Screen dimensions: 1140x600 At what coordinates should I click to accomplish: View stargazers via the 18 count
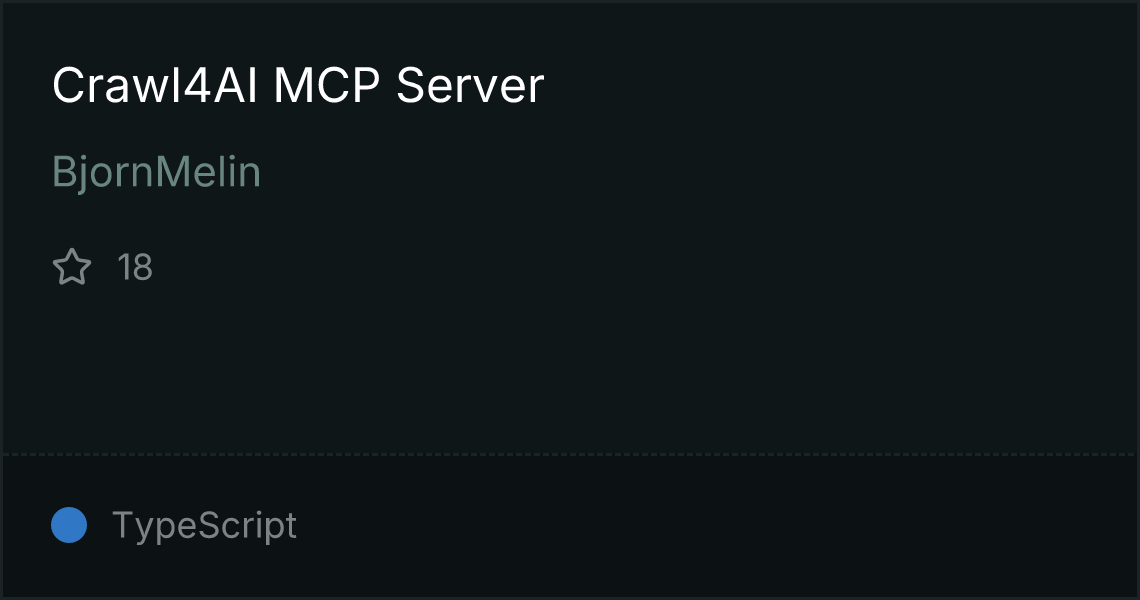pos(135,268)
